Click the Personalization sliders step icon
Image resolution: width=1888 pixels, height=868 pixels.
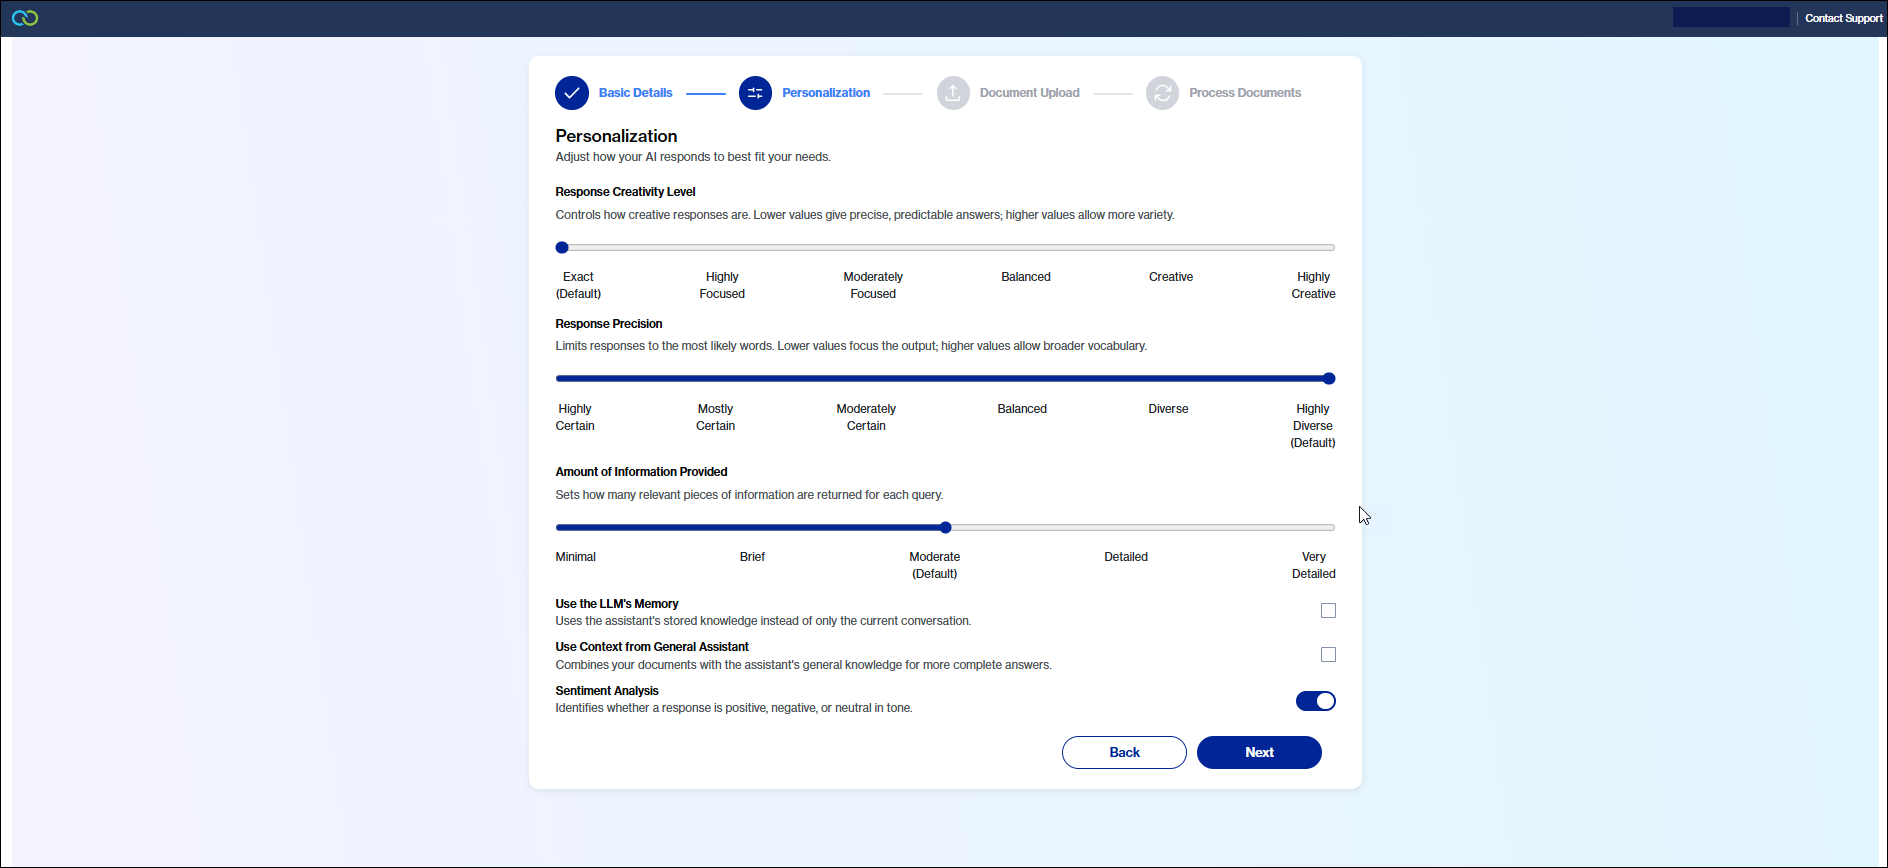tap(755, 93)
